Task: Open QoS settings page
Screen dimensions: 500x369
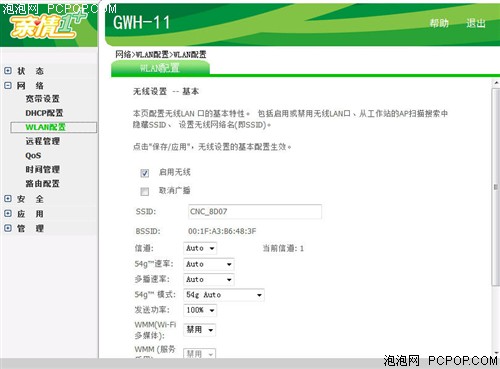Action: pos(33,156)
